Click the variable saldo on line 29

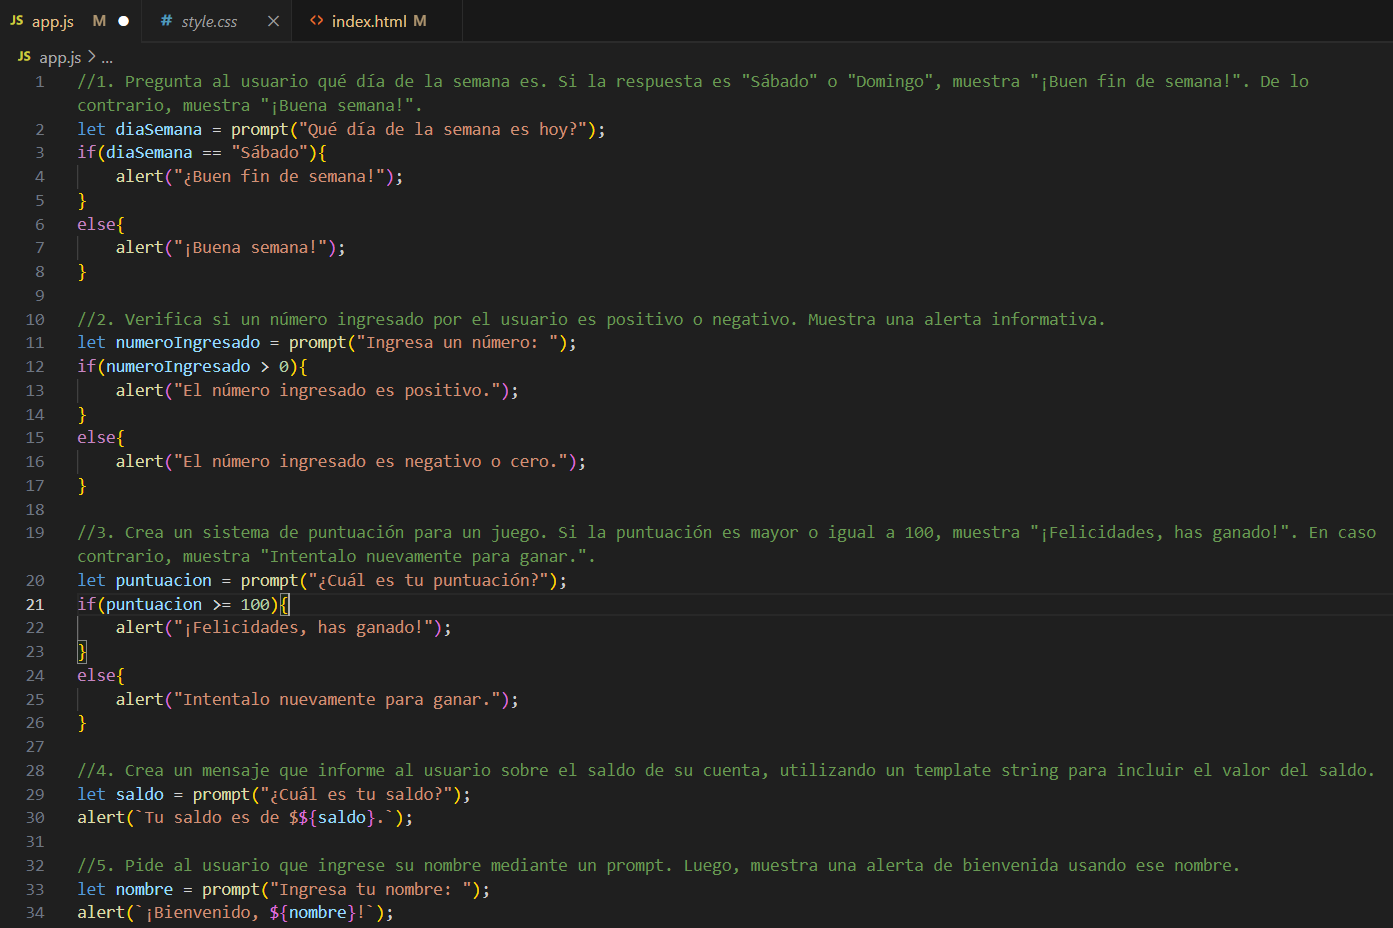(140, 795)
